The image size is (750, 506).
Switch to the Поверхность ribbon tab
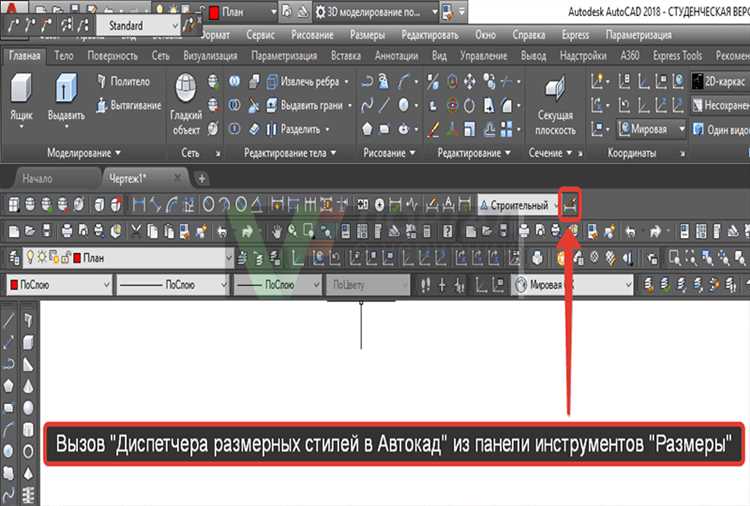tap(112, 56)
